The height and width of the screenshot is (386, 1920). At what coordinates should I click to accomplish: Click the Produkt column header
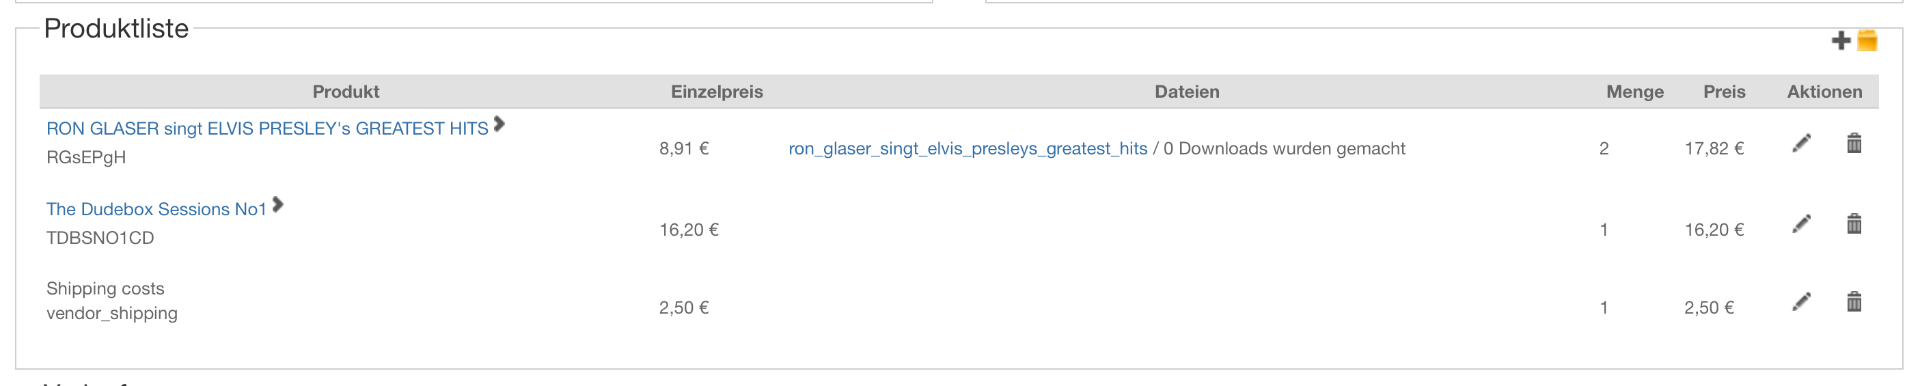pyautogui.click(x=346, y=92)
